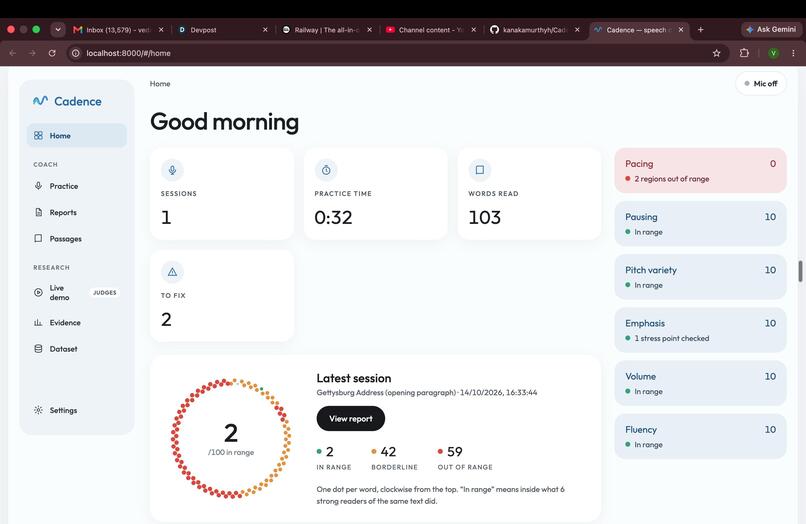Open the Emphasis score card
The height and width of the screenshot is (524, 806).
coord(700,330)
